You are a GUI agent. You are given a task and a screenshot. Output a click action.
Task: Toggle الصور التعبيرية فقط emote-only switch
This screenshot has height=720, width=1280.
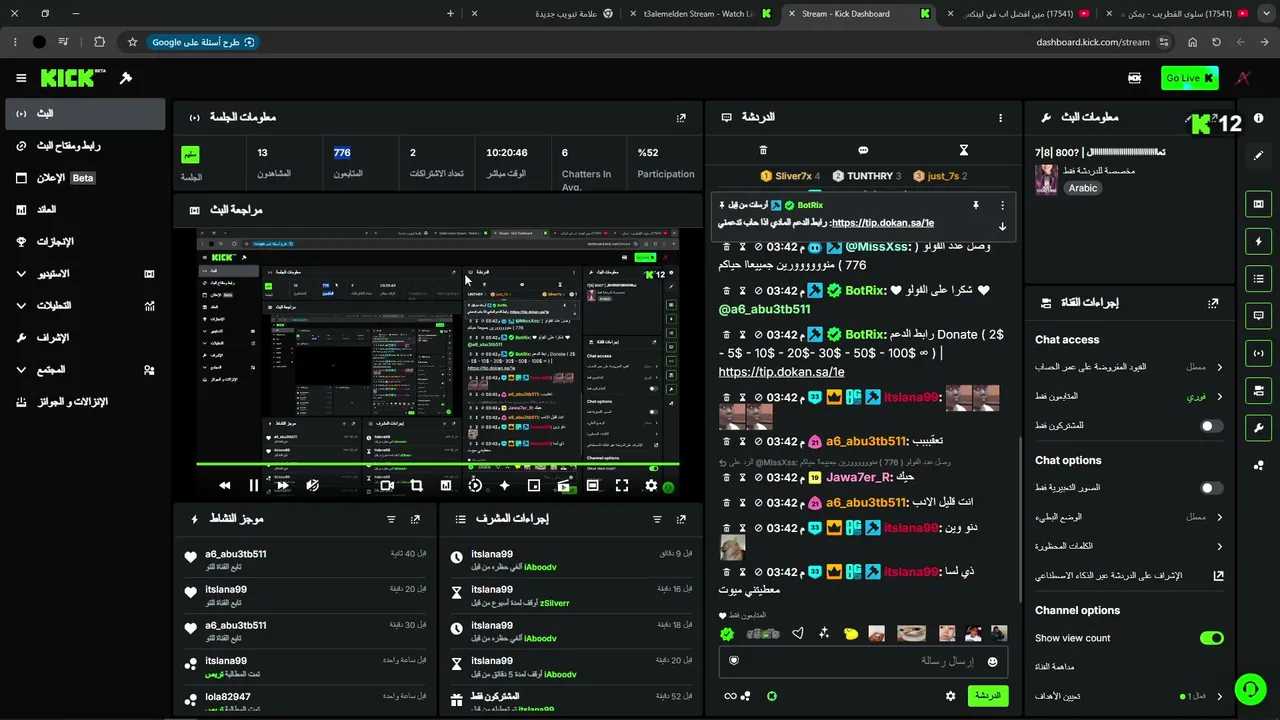[x=1211, y=488]
